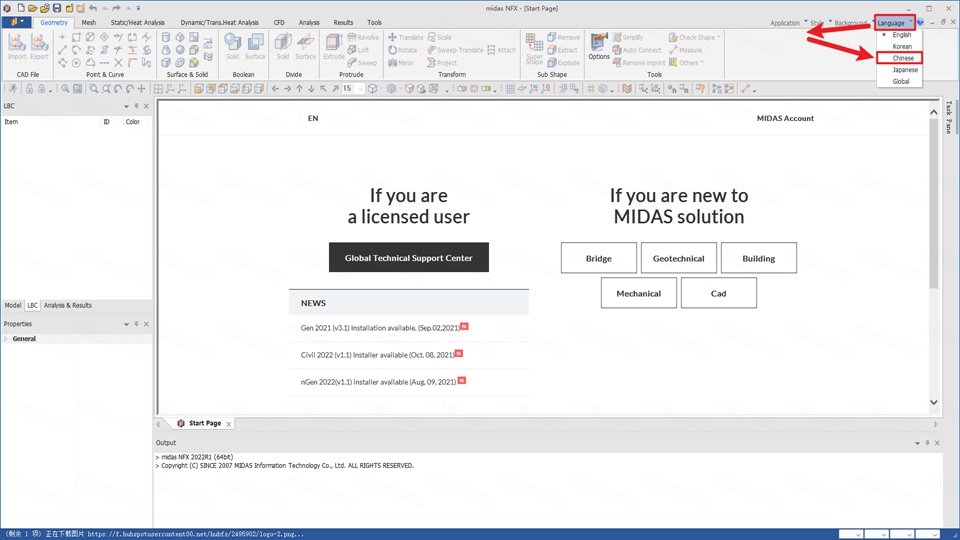Open the Background dropdown
Viewport: 960px width, 540px height.
(854, 23)
